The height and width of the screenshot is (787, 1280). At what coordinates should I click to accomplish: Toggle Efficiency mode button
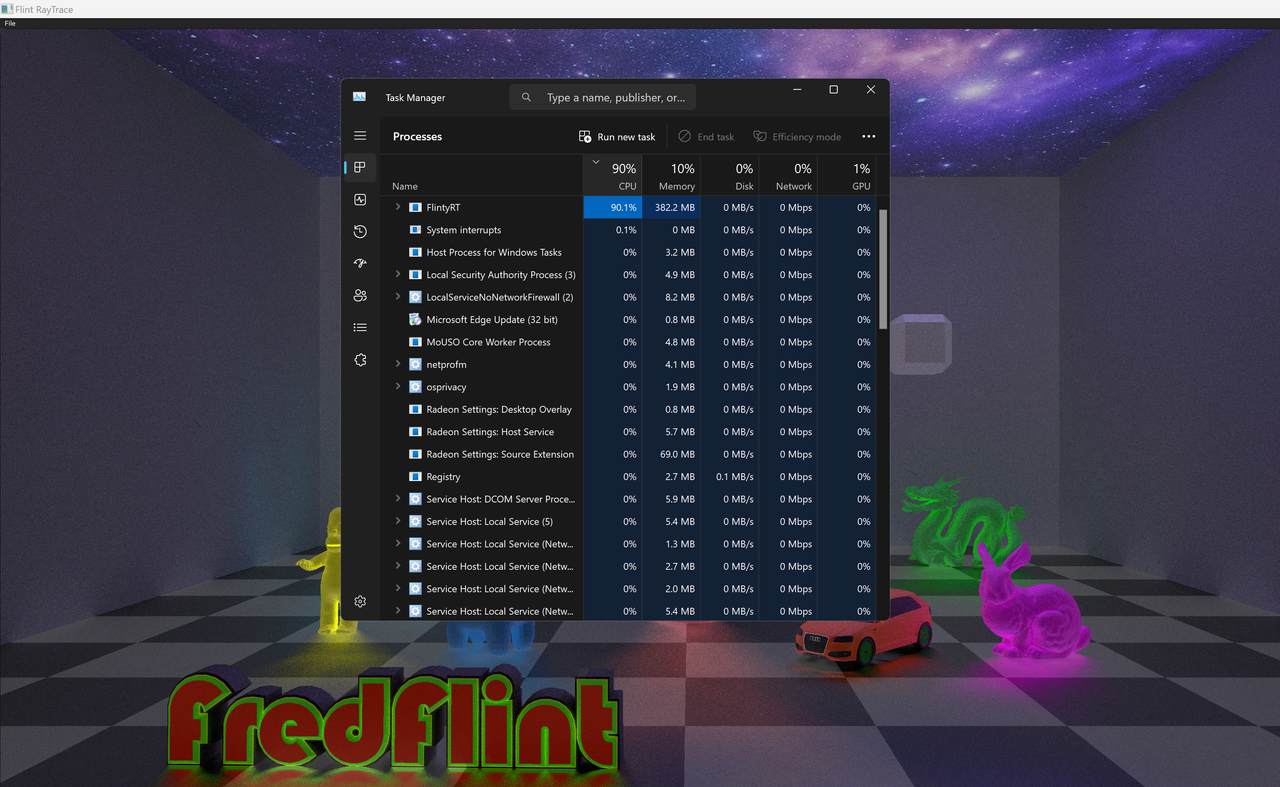tap(797, 137)
